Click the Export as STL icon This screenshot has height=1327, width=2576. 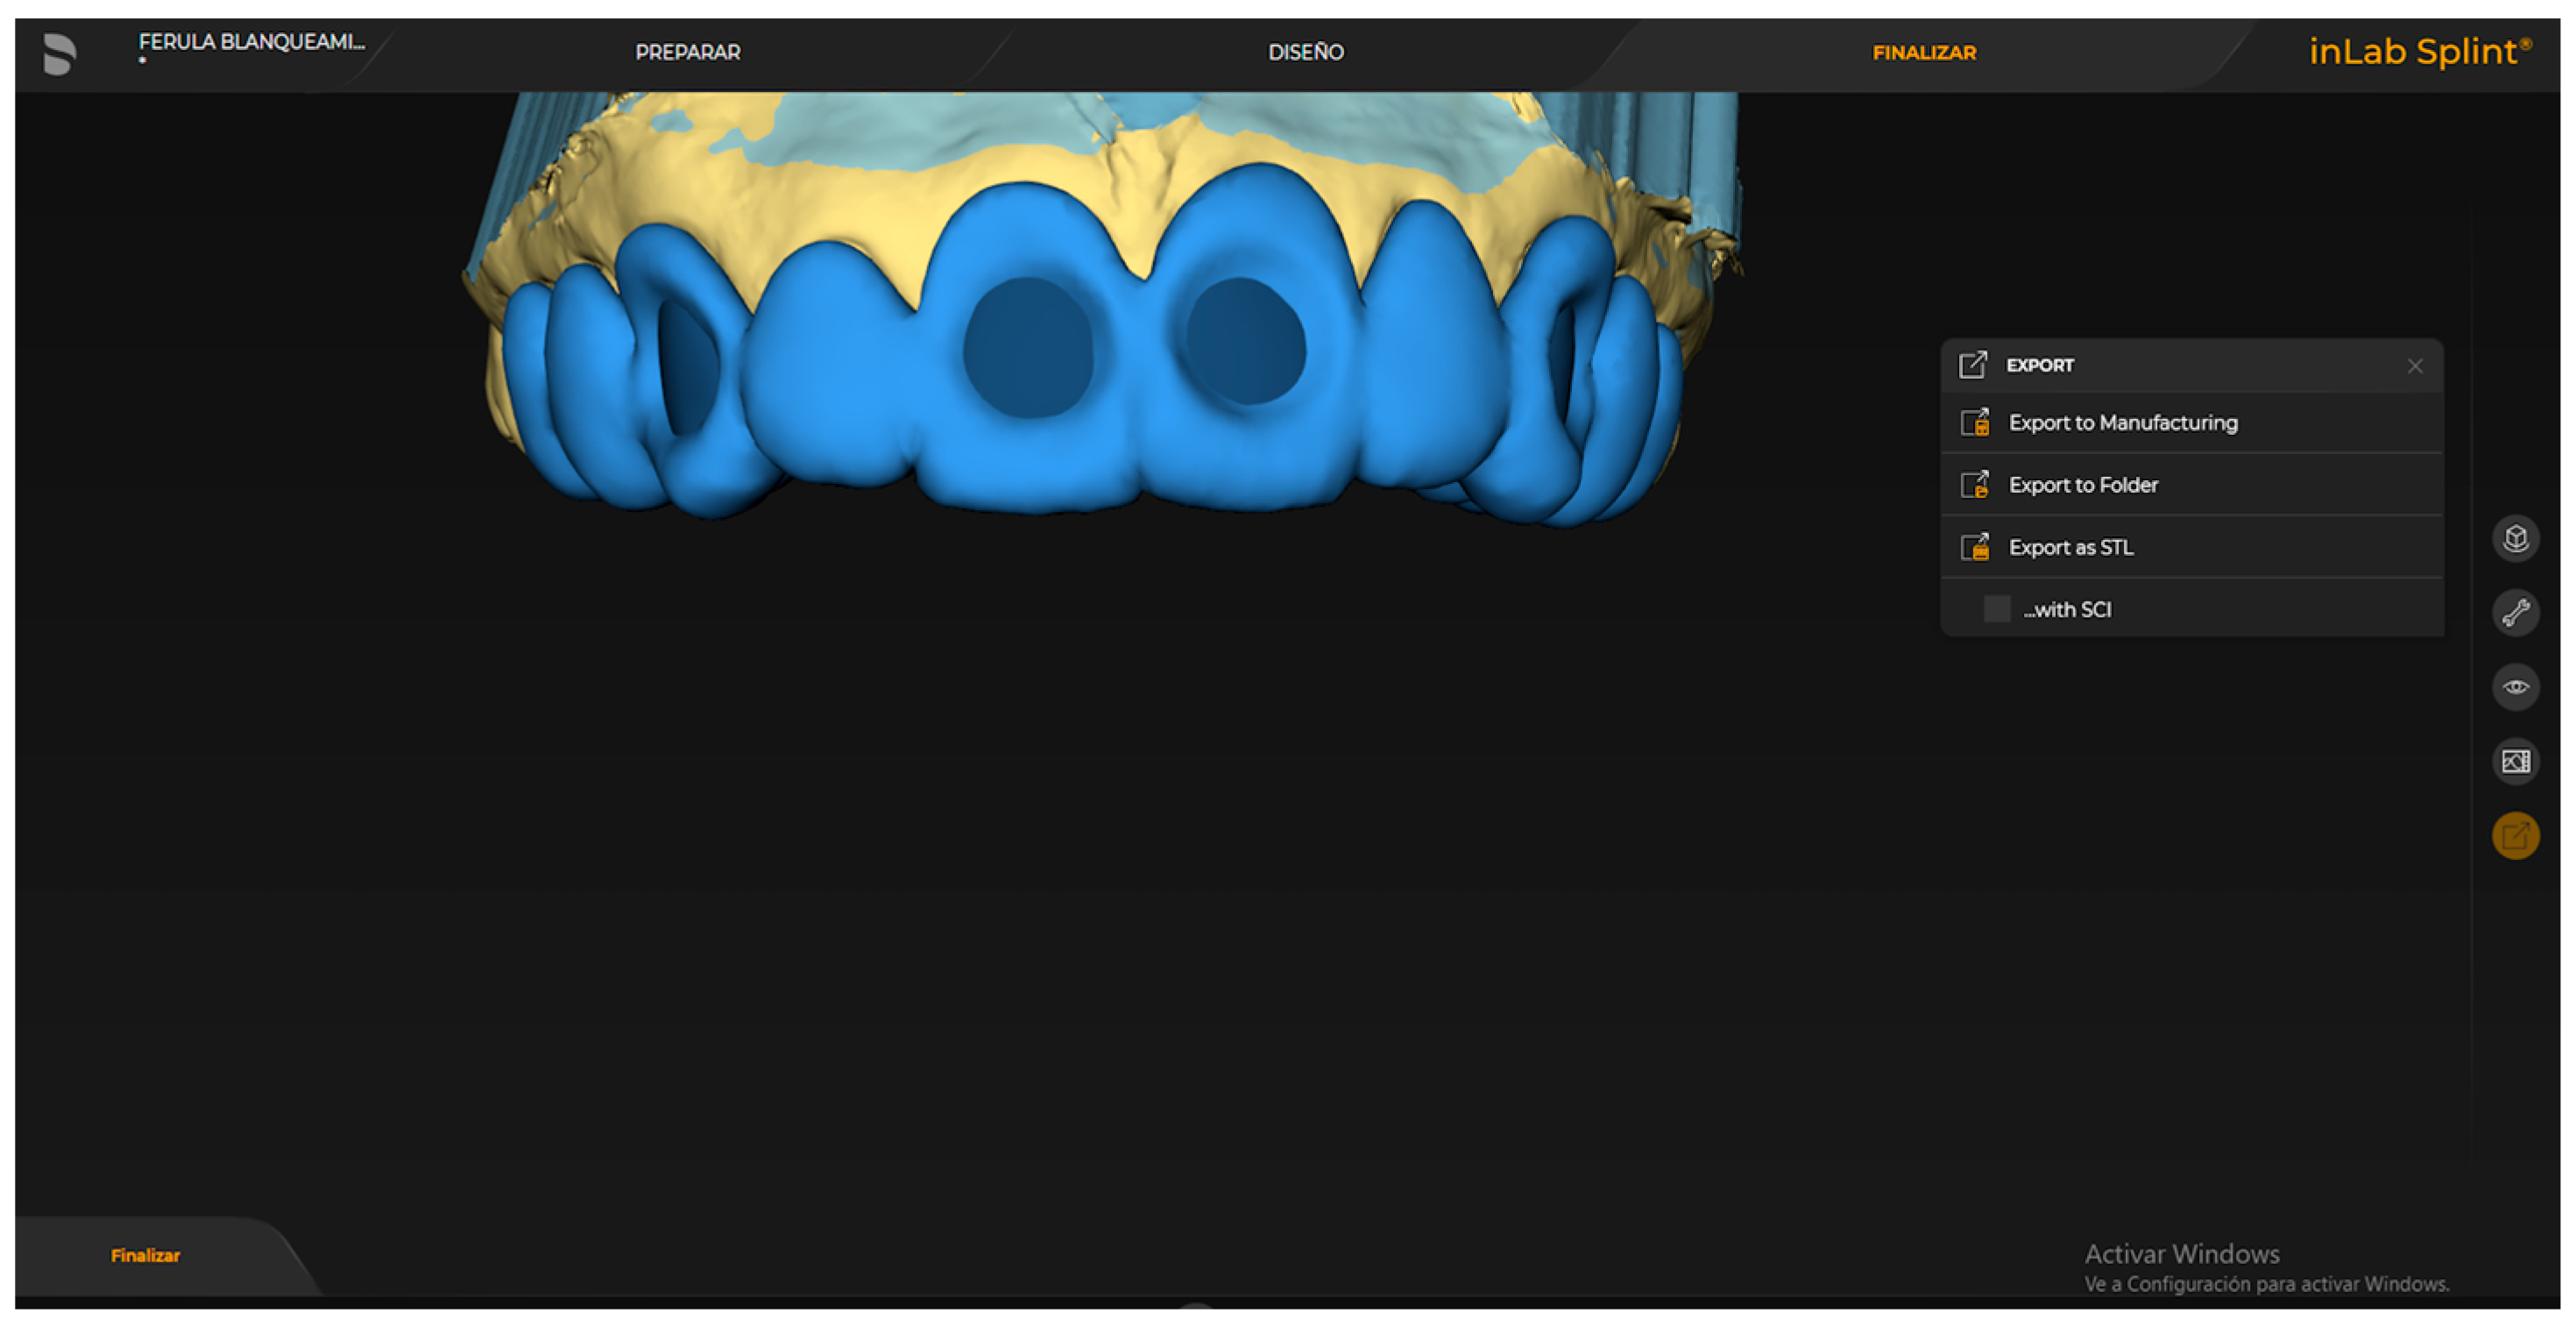pyautogui.click(x=1975, y=547)
